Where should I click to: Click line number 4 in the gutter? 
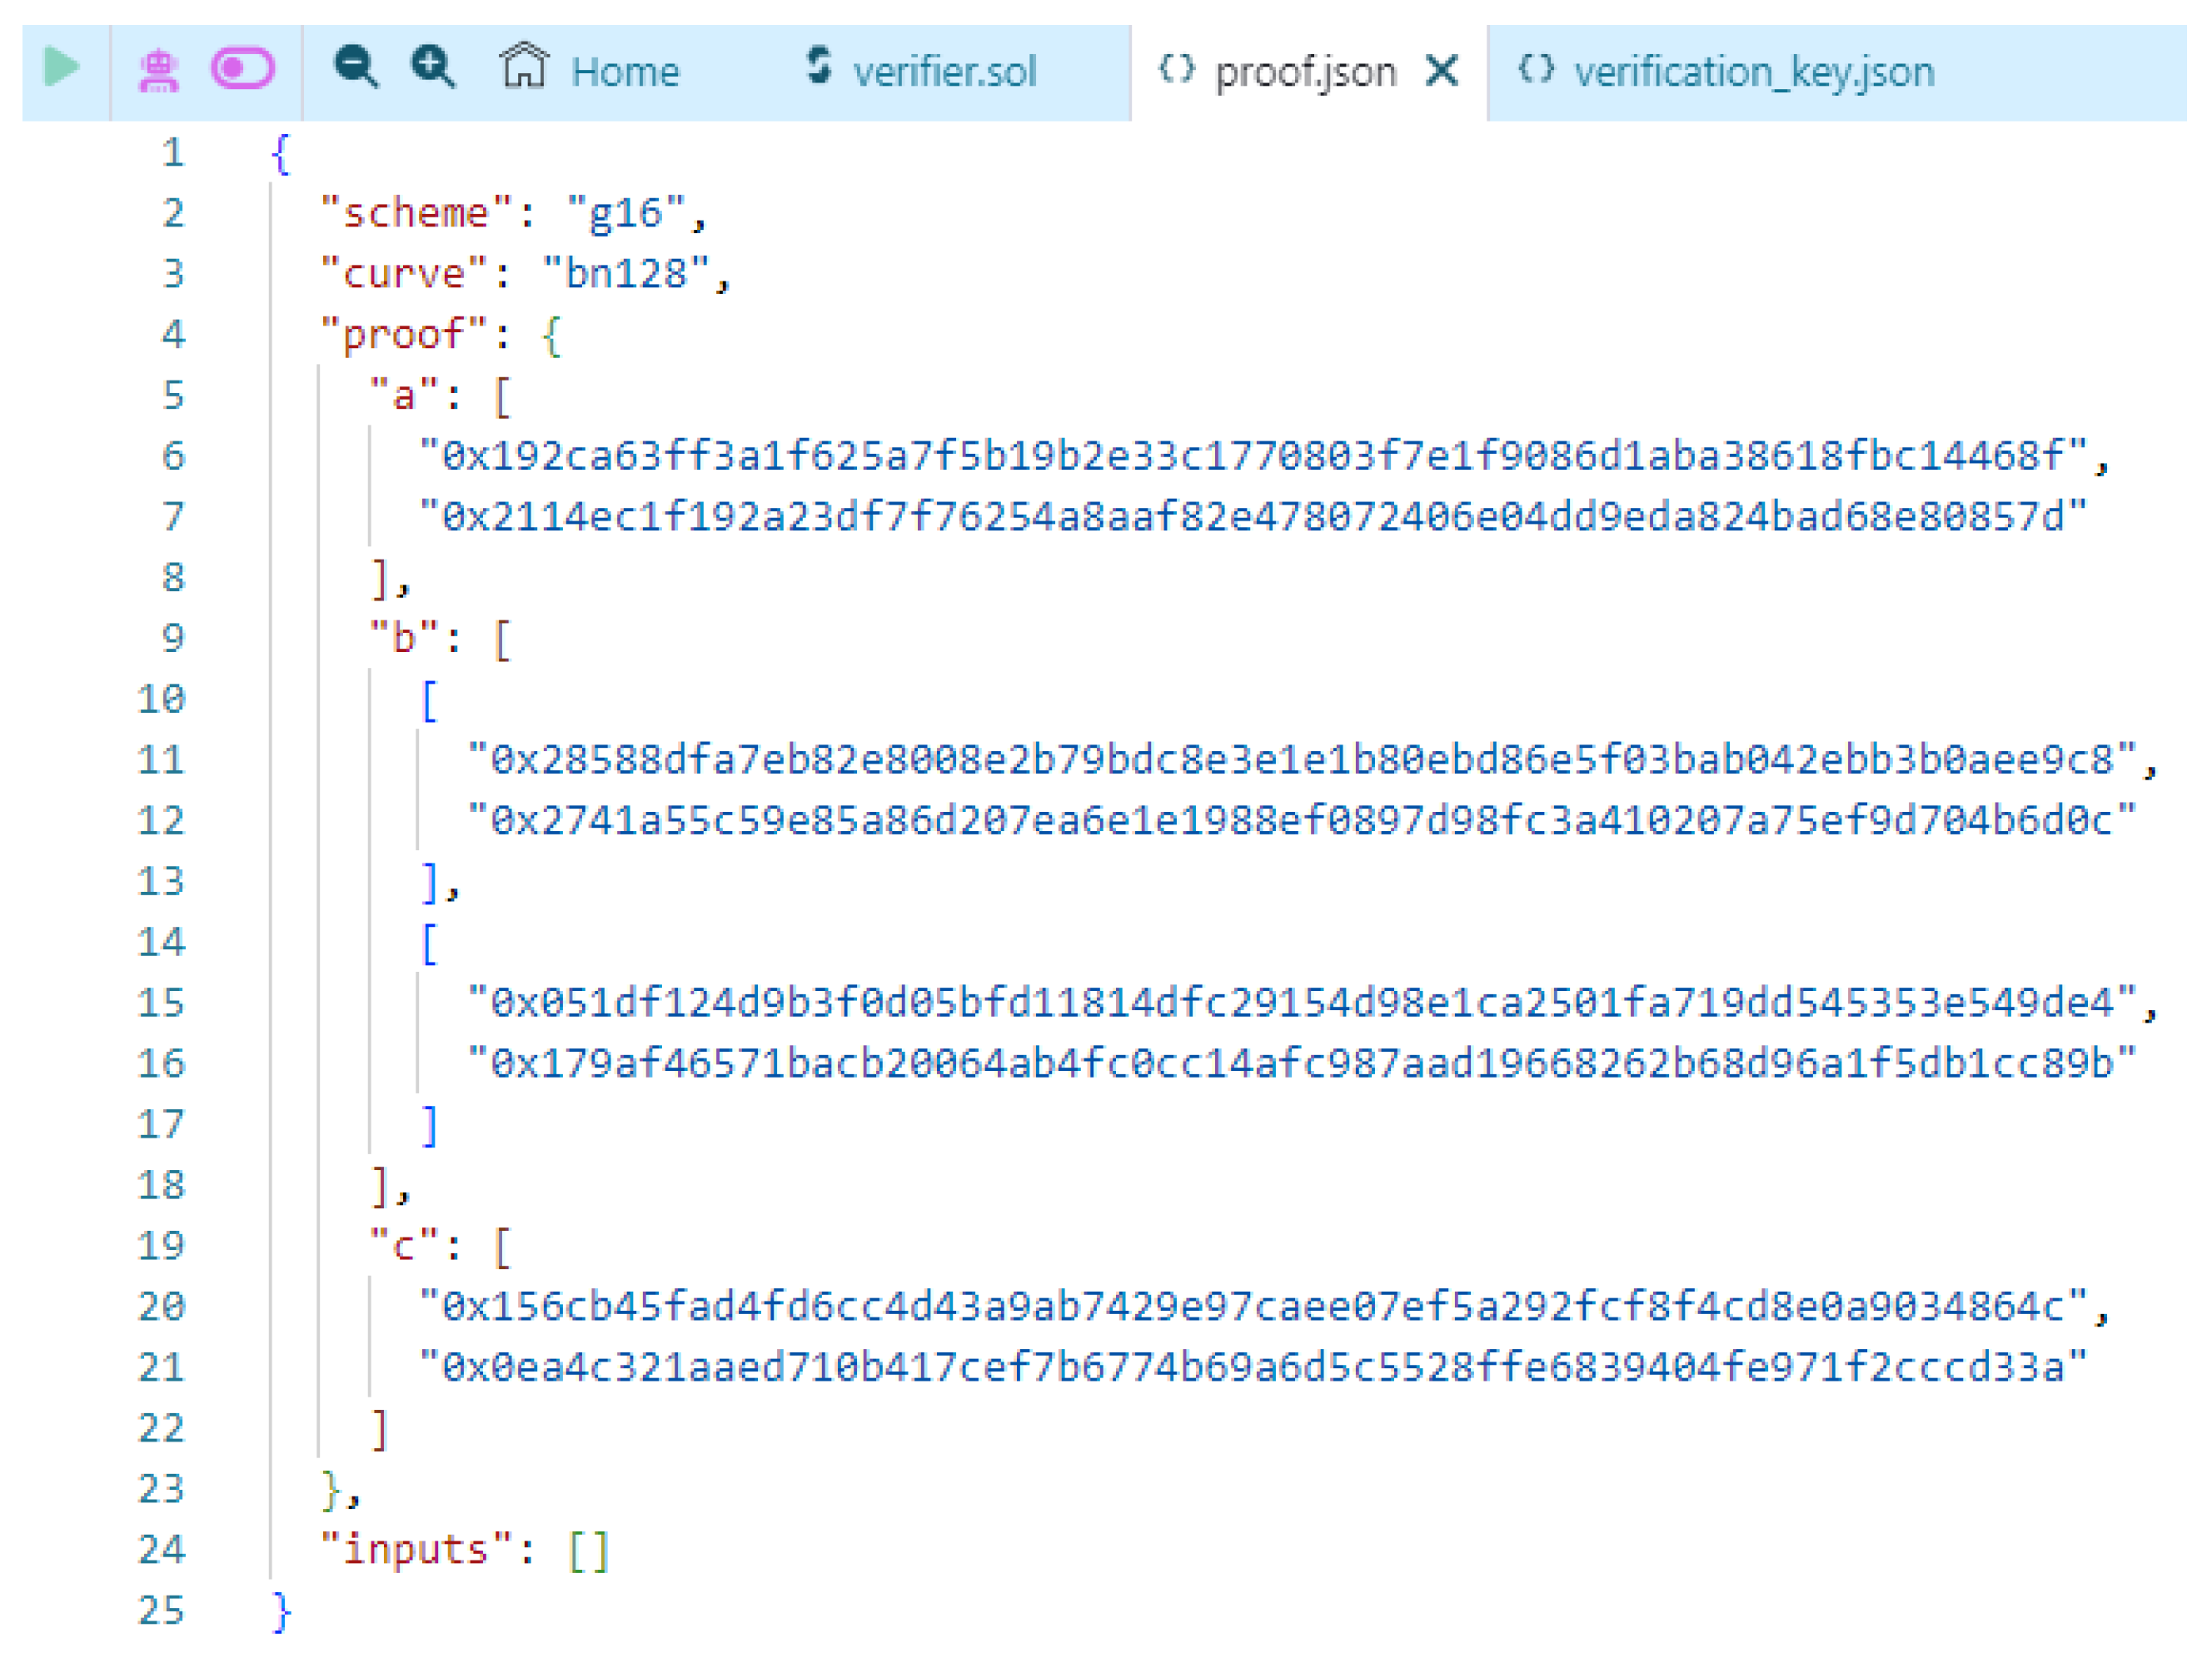click(x=173, y=334)
